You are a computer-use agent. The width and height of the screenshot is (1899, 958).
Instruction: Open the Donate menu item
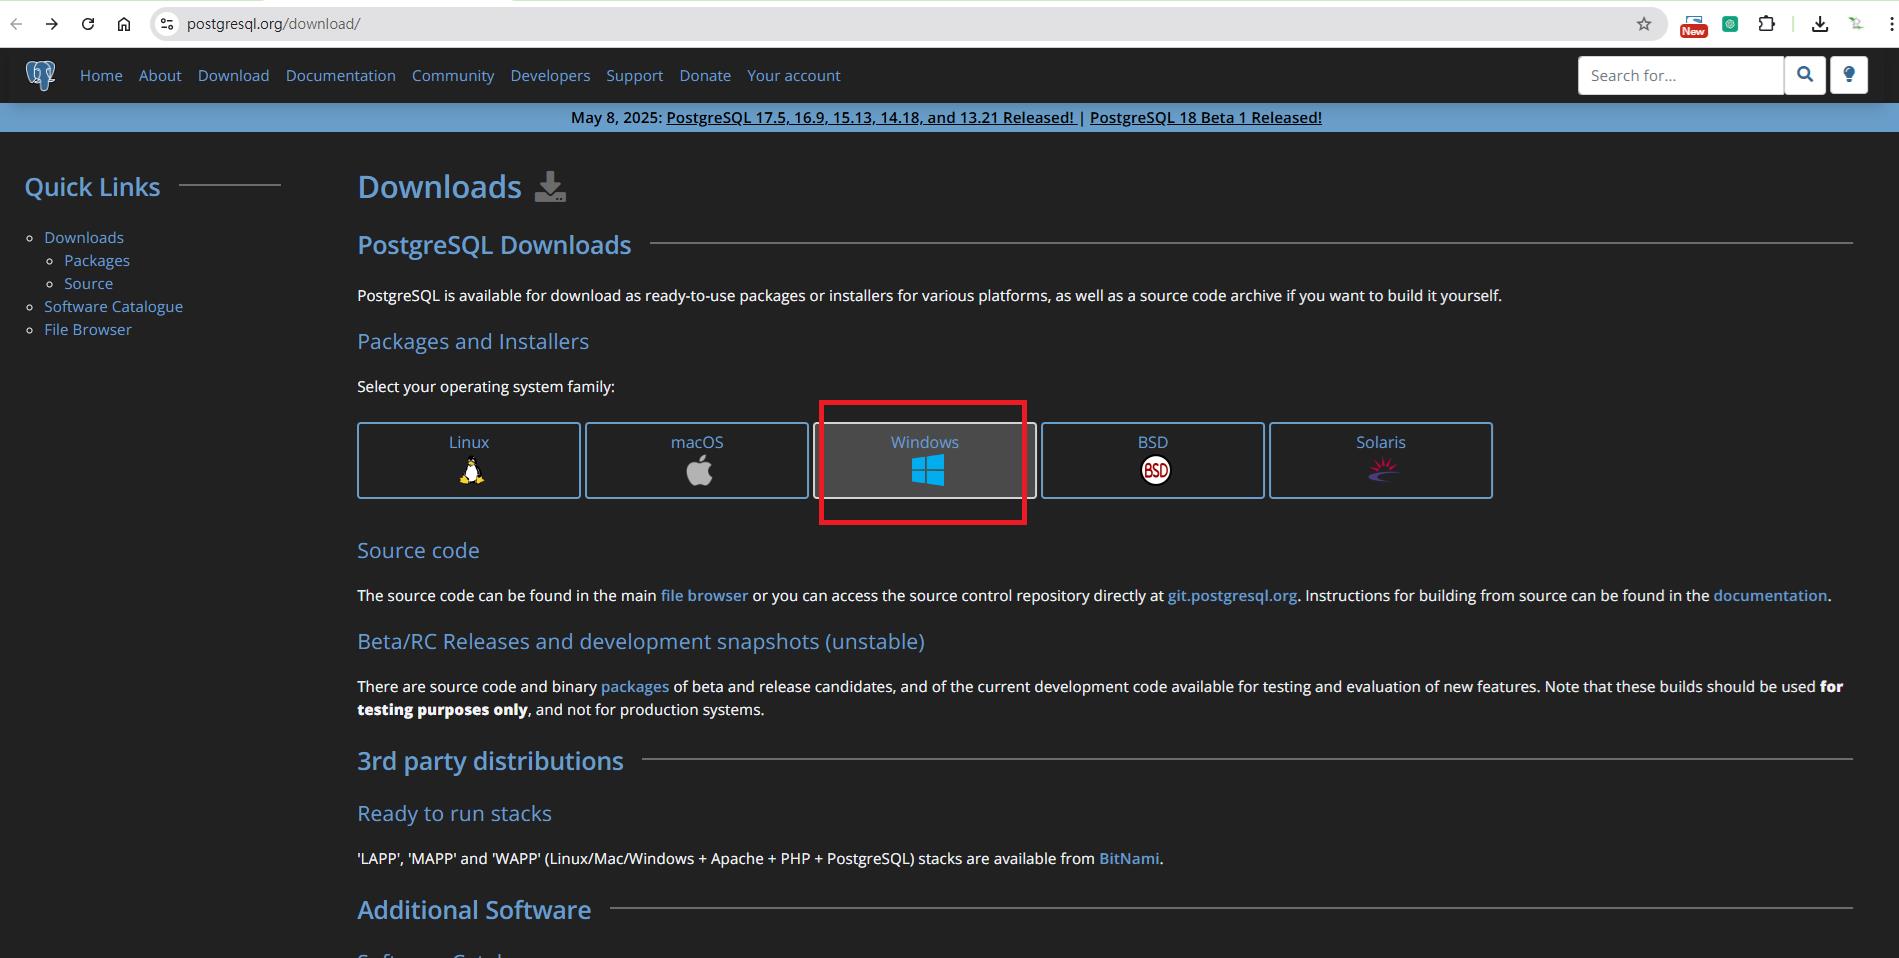(x=705, y=75)
